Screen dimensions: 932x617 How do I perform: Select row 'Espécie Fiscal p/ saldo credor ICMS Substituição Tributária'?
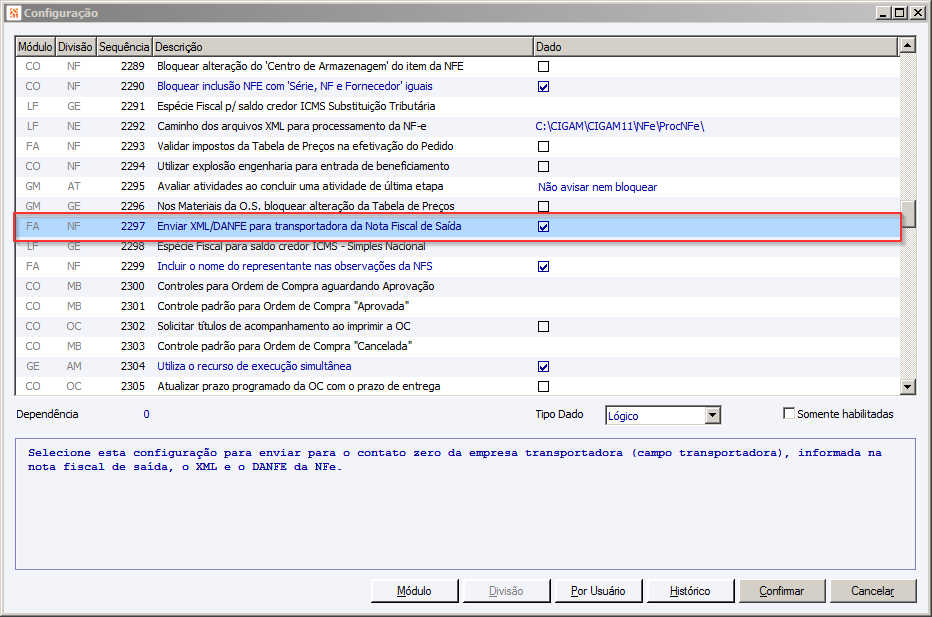[x=457, y=106]
